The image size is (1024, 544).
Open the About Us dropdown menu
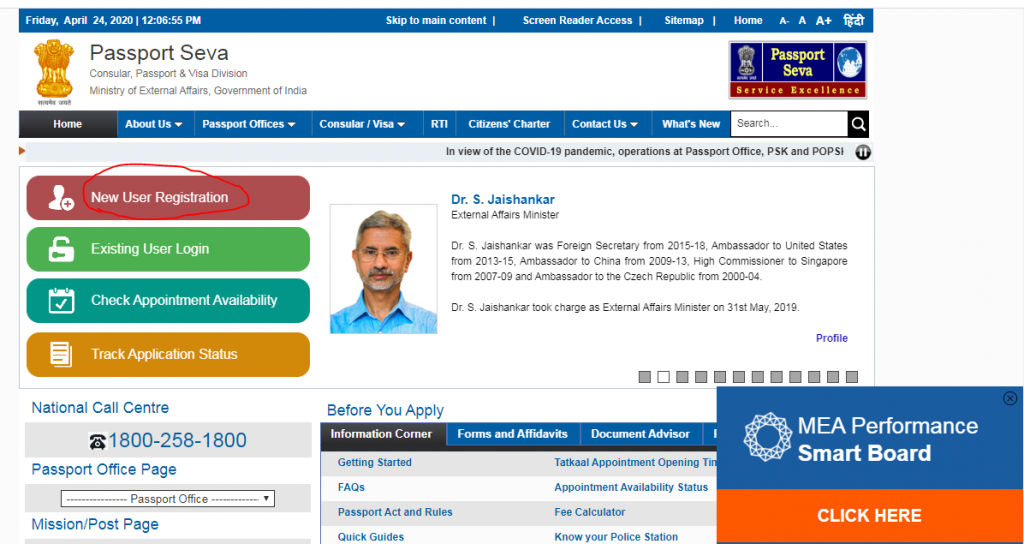point(153,124)
